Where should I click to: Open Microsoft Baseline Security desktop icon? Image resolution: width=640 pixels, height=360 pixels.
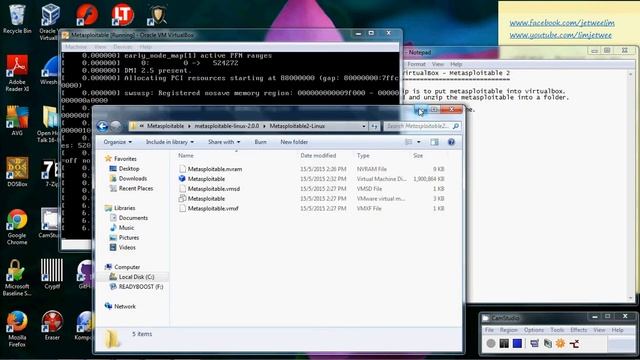click(x=17, y=278)
